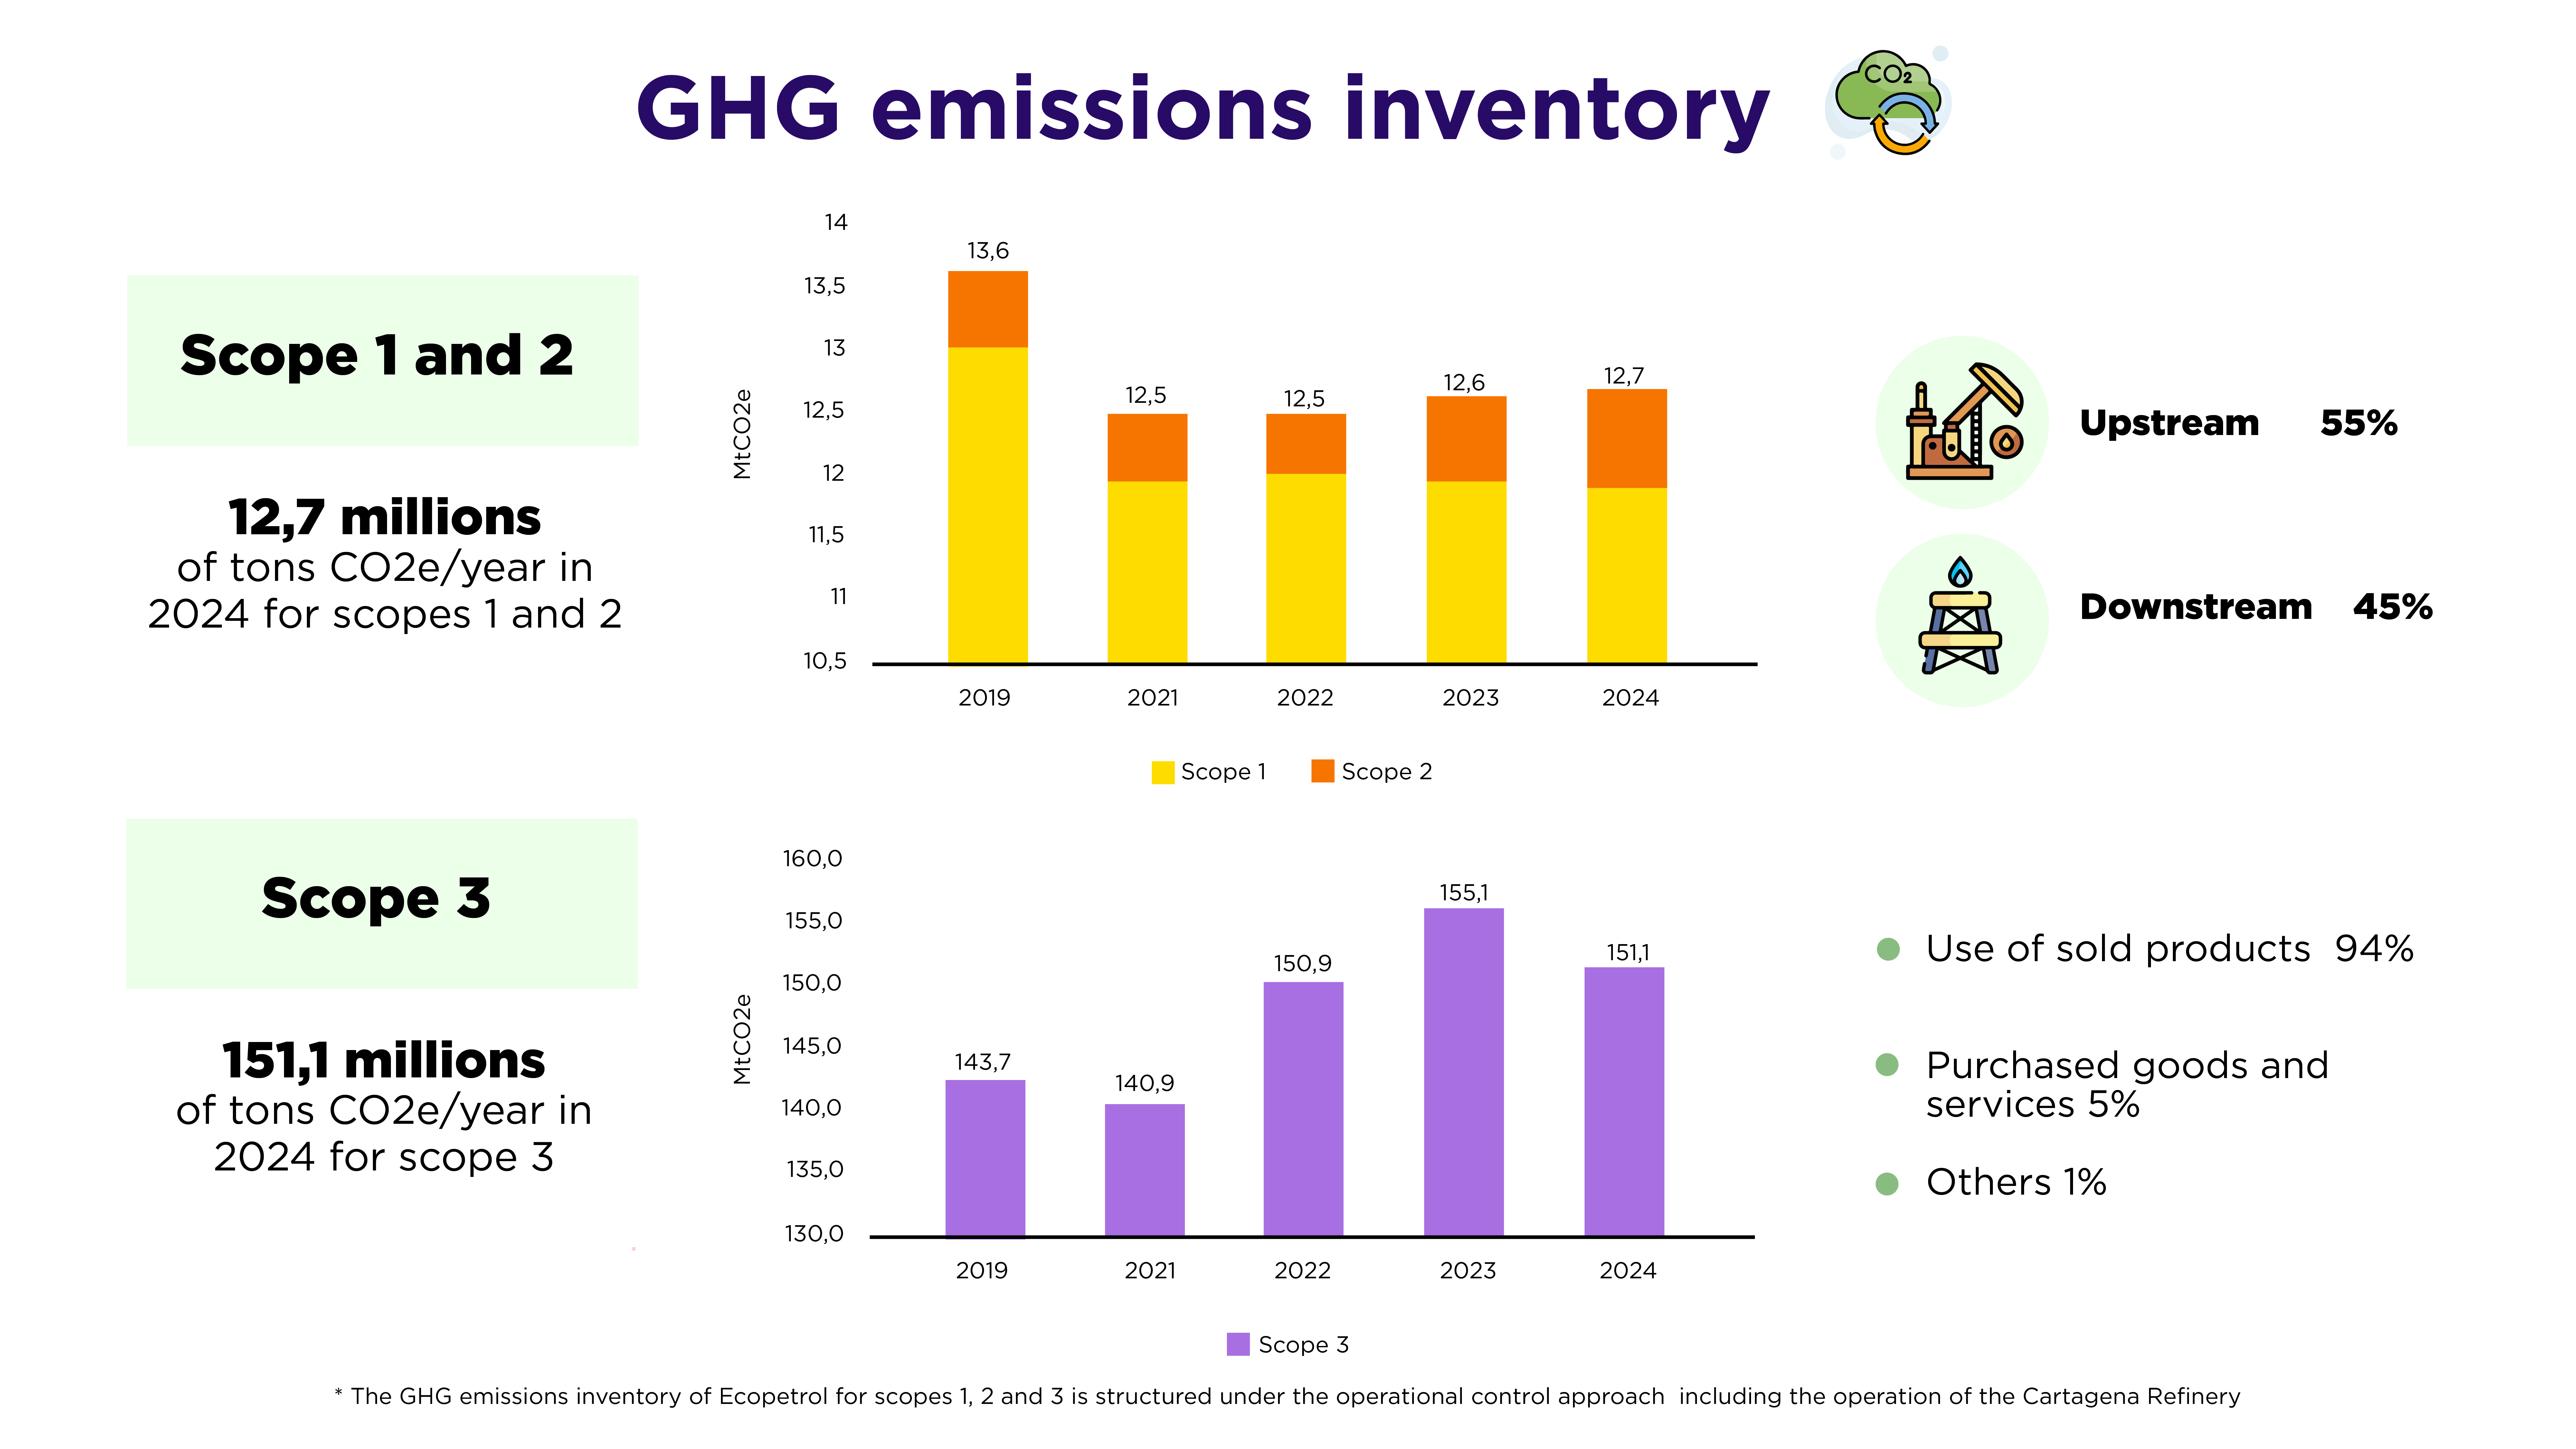The width and height of the screenshot is (2576, 1449).
Task: Click the 2021 purple bar in Scope 3 chart
Action: click(1145, 1170)
